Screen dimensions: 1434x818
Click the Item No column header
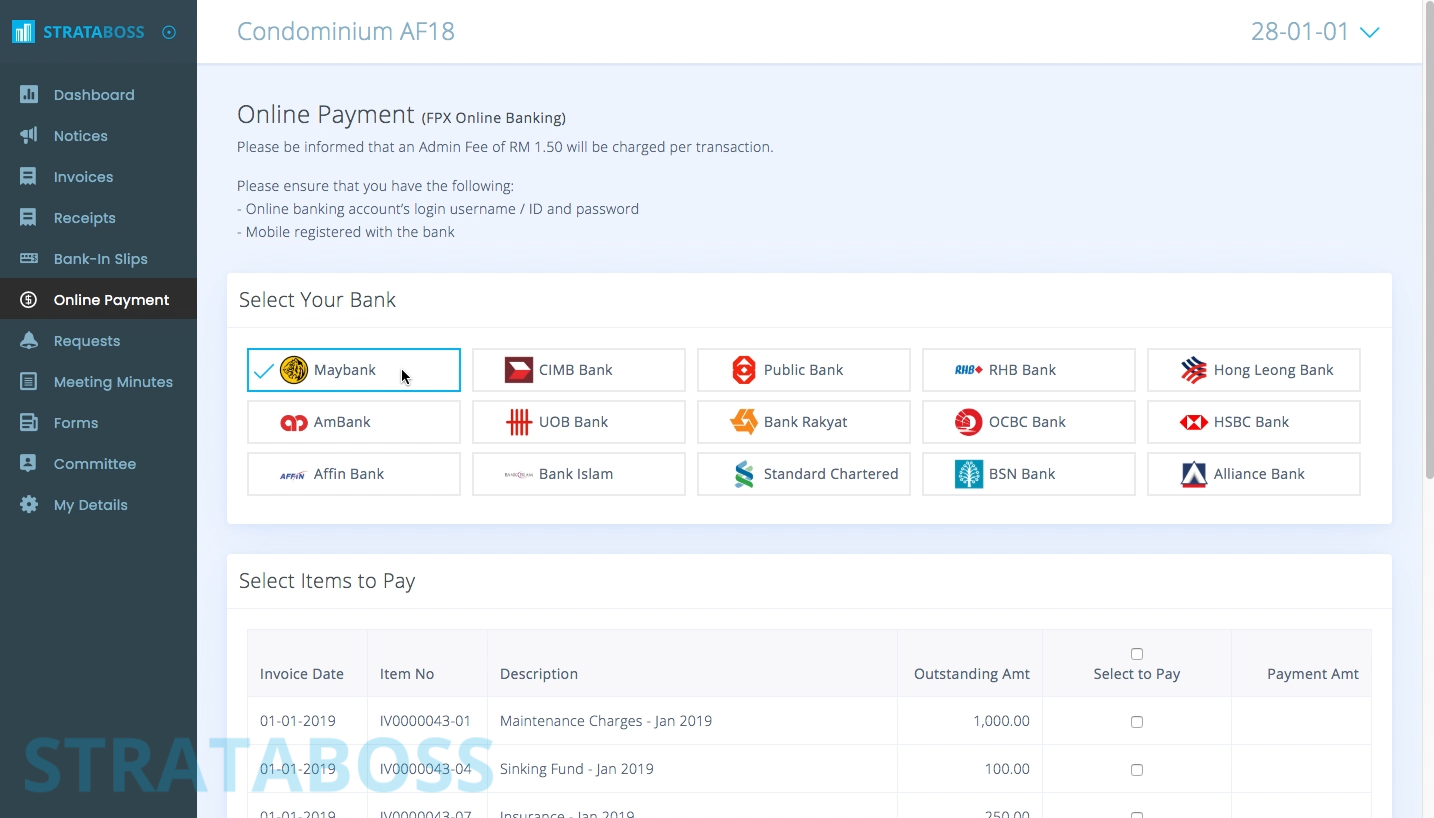pyautogui.click(x=407, y=674)
